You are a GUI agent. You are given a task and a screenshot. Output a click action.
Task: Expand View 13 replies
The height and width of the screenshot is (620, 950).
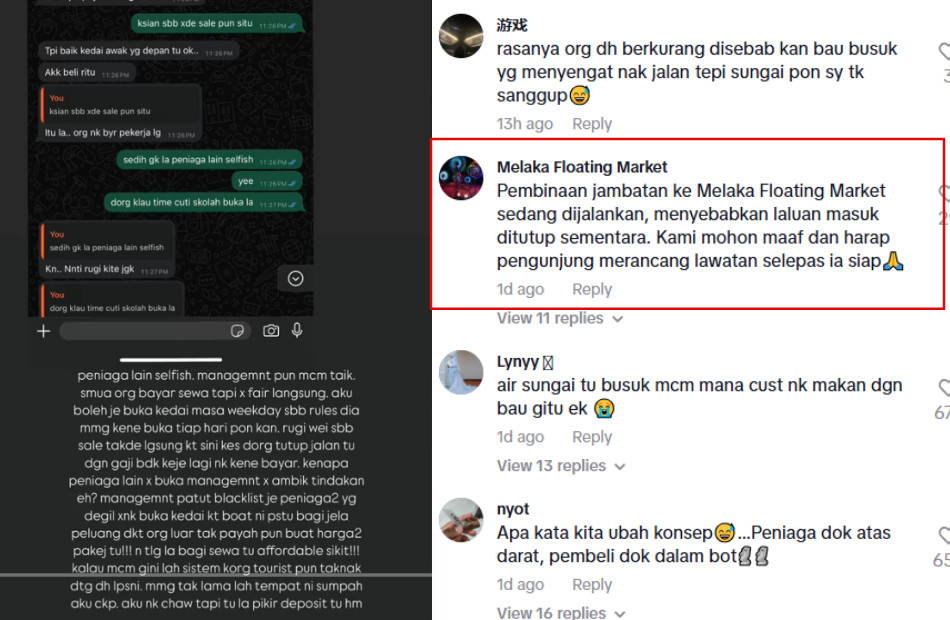(x=561, y=466)
